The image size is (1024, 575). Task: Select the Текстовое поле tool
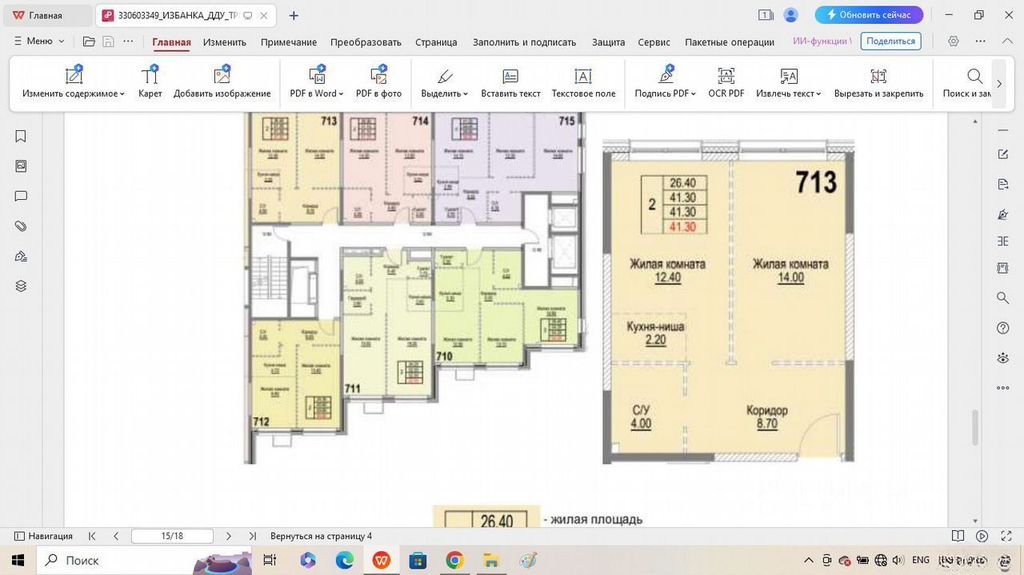[x=583, y=82]
